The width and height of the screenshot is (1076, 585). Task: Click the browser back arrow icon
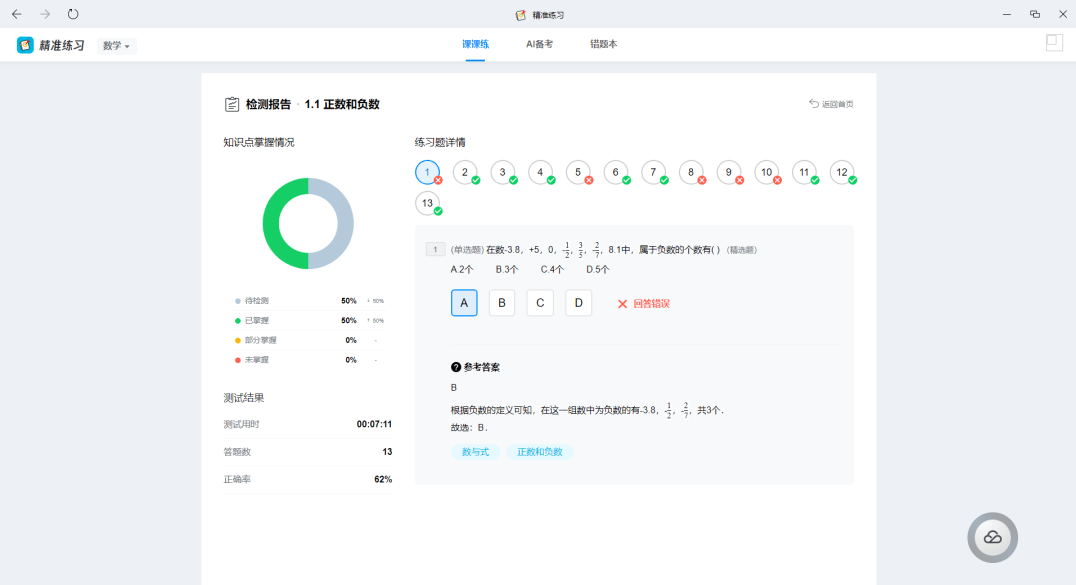coord(17,14)
